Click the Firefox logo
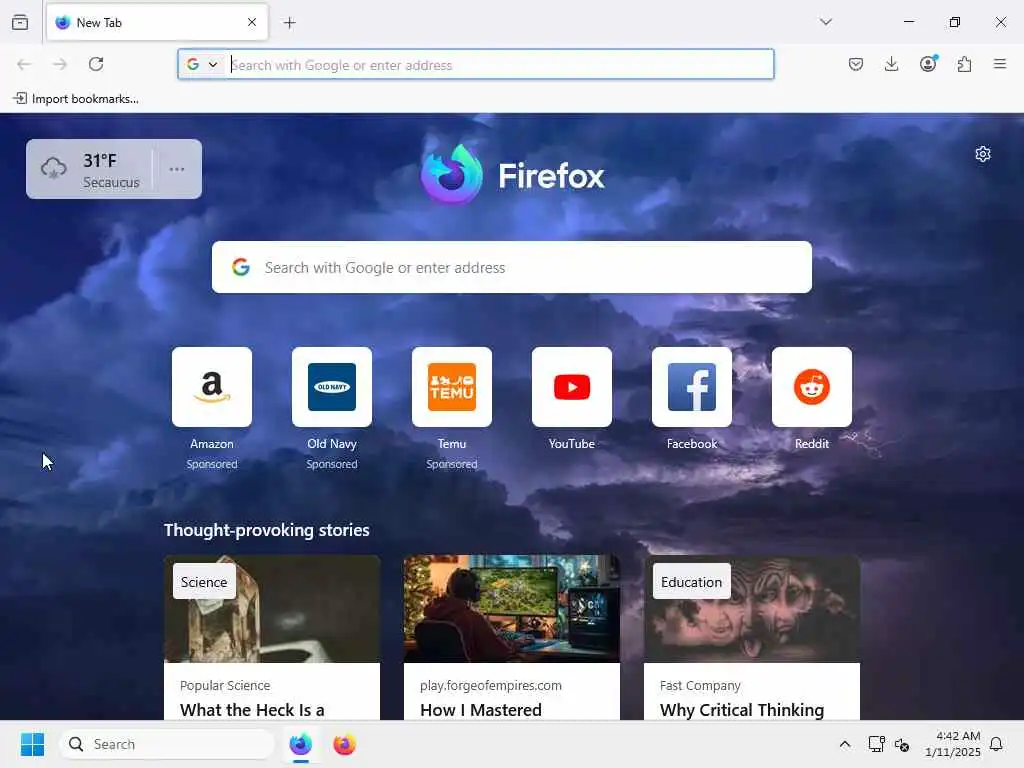 [x=513, y=175]
